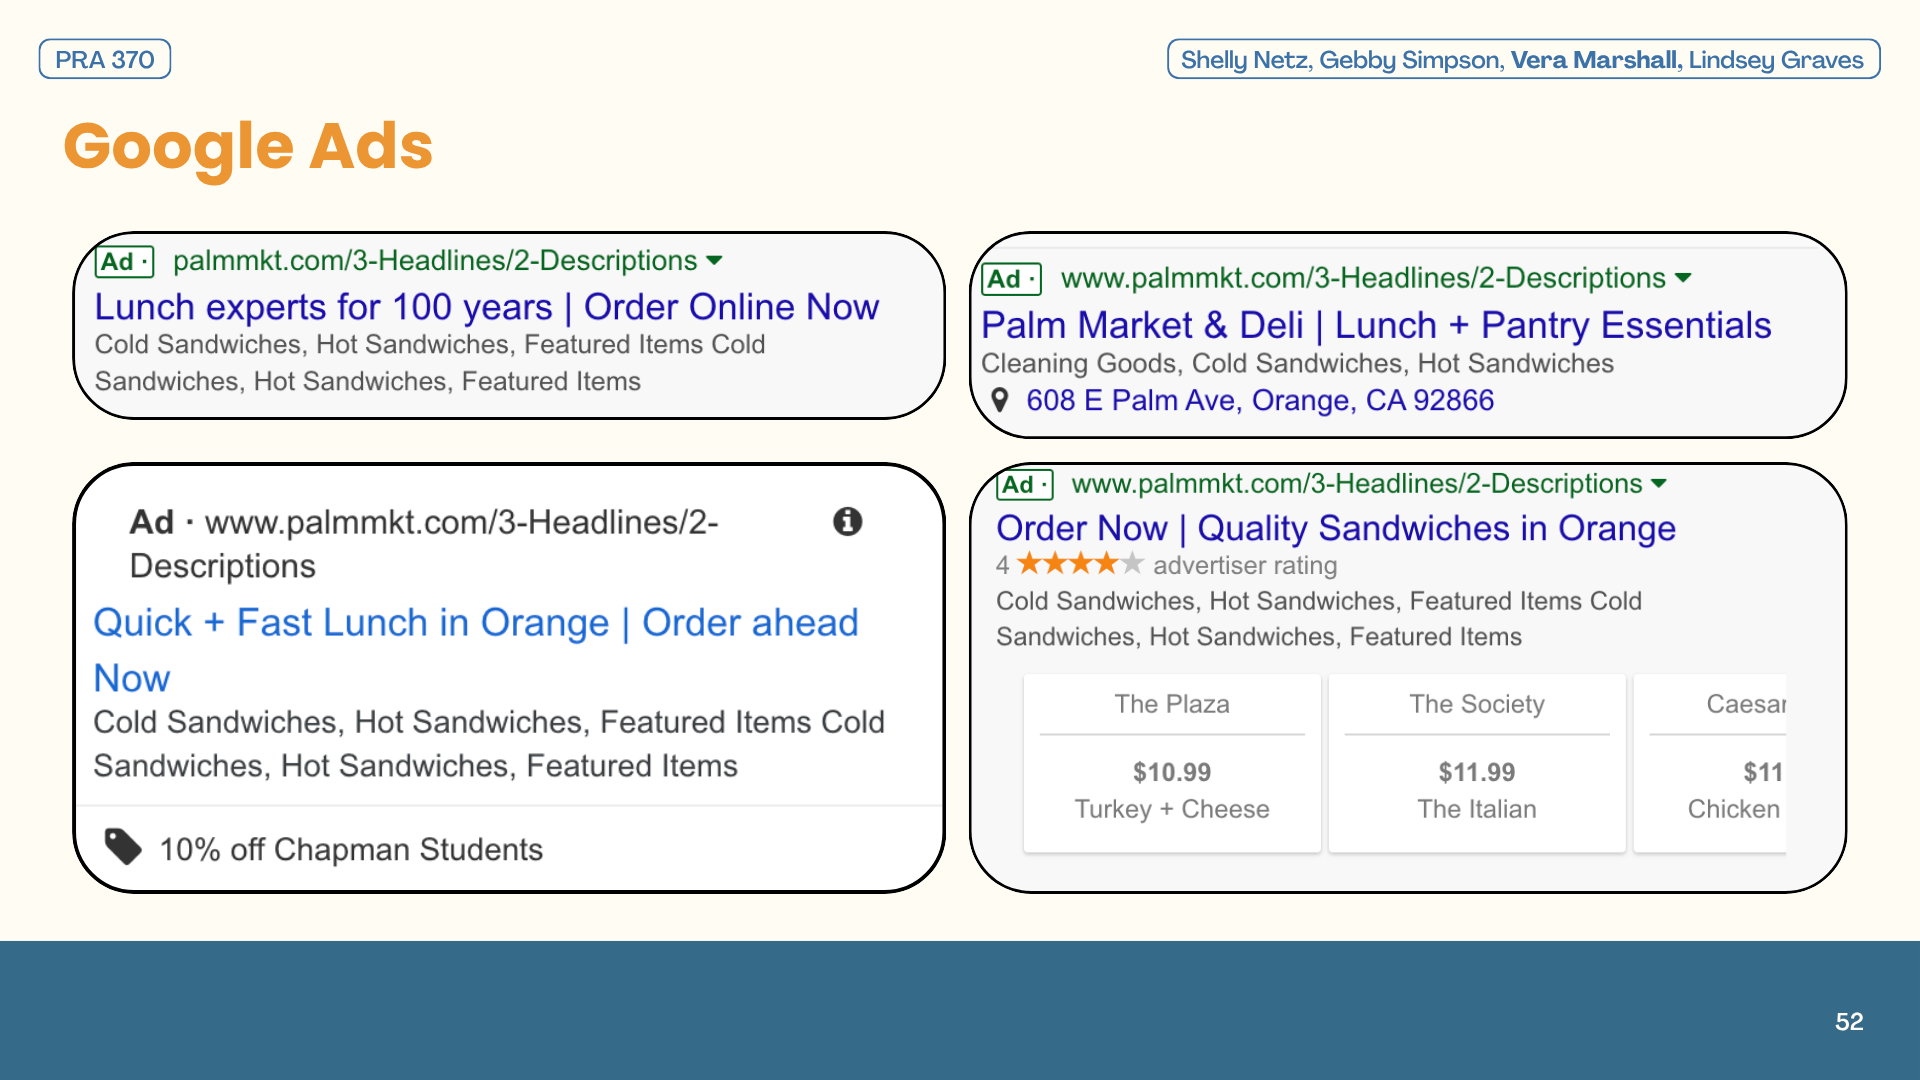Click the palmmkt.com URL without www prefix
This screenshot has width=1920, height=1080.
pyautogui.click(x=435, y=261)
